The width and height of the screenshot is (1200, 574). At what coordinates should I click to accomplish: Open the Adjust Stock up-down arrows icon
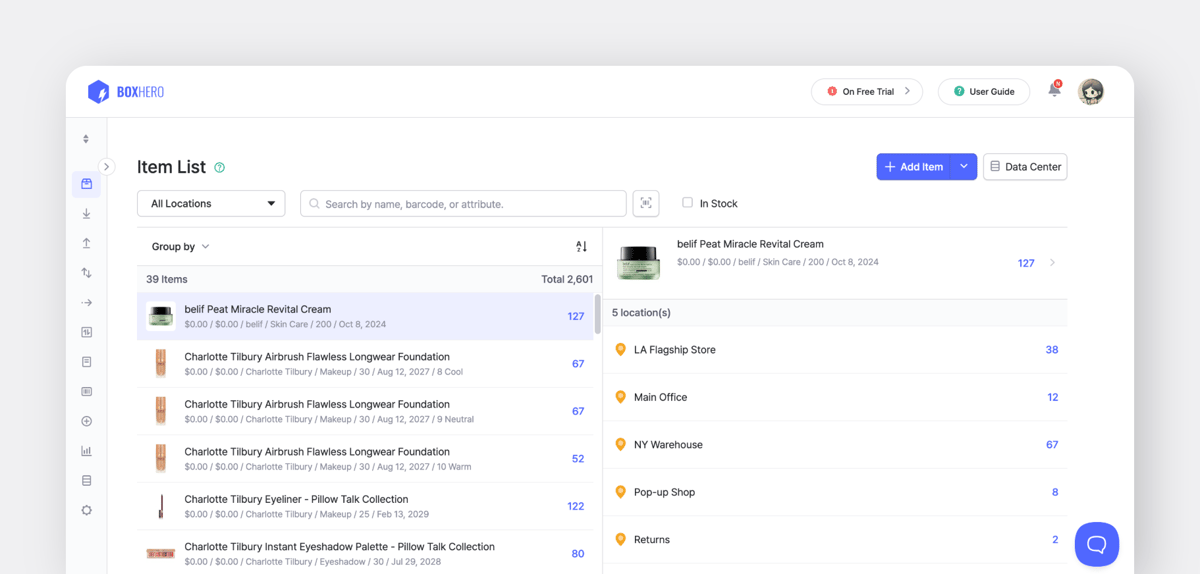tap(86, 273)
